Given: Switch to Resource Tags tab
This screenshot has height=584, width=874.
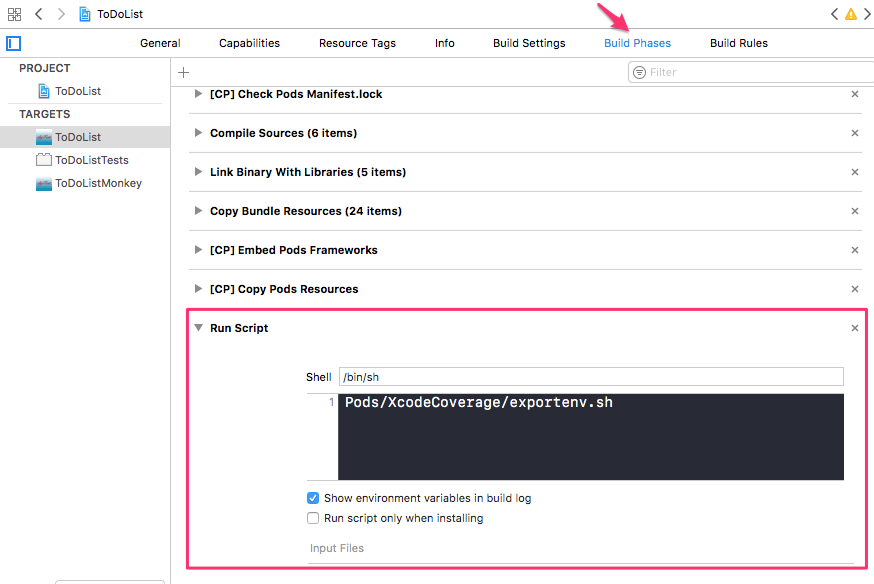Looking at the screenshot, I should click(x=357, y=43).
